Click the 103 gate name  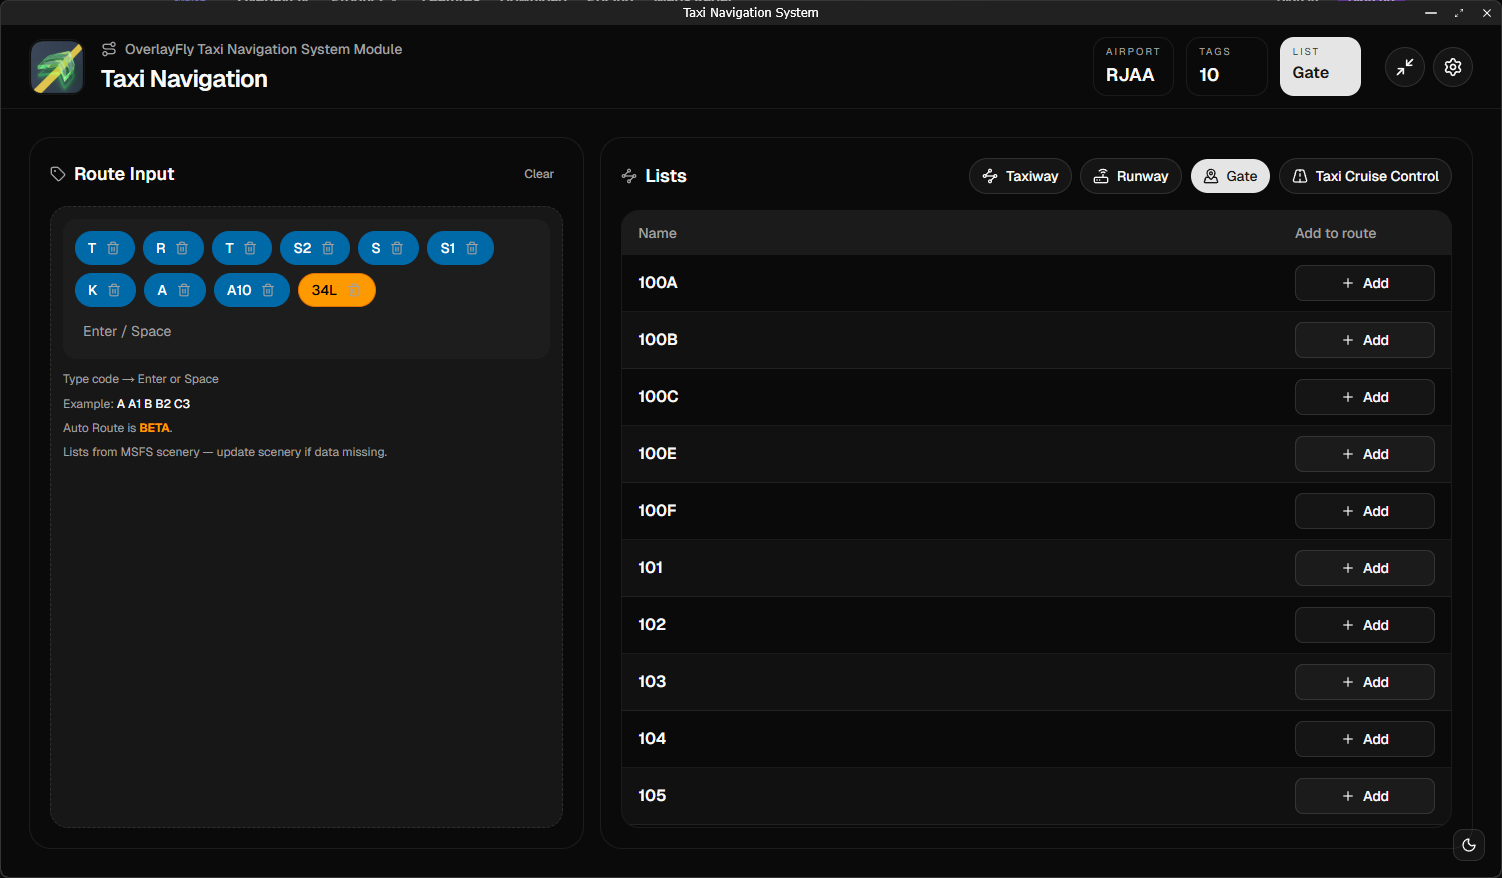click(x=652, y=682)
